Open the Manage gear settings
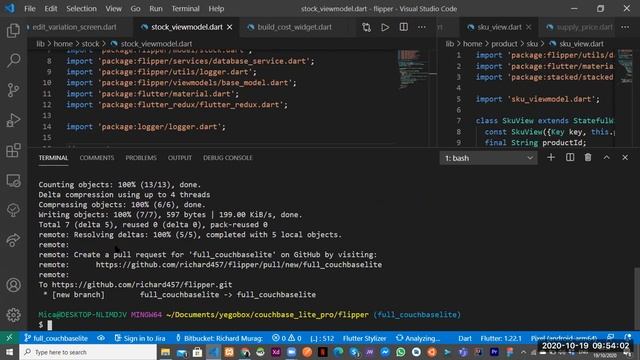640x360 pixels. tap(13, 315)
